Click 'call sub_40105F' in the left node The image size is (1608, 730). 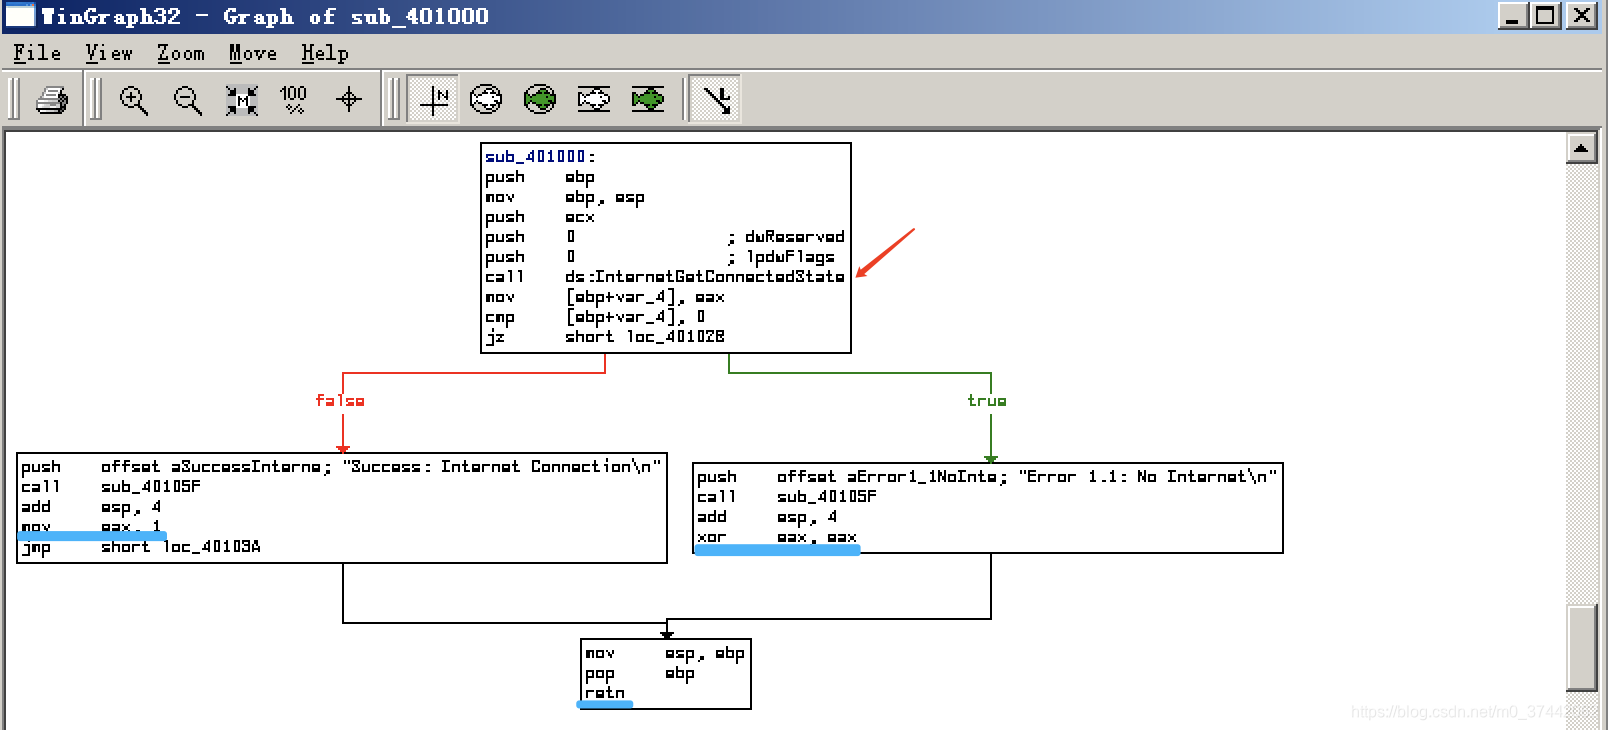tap(111, 487)
